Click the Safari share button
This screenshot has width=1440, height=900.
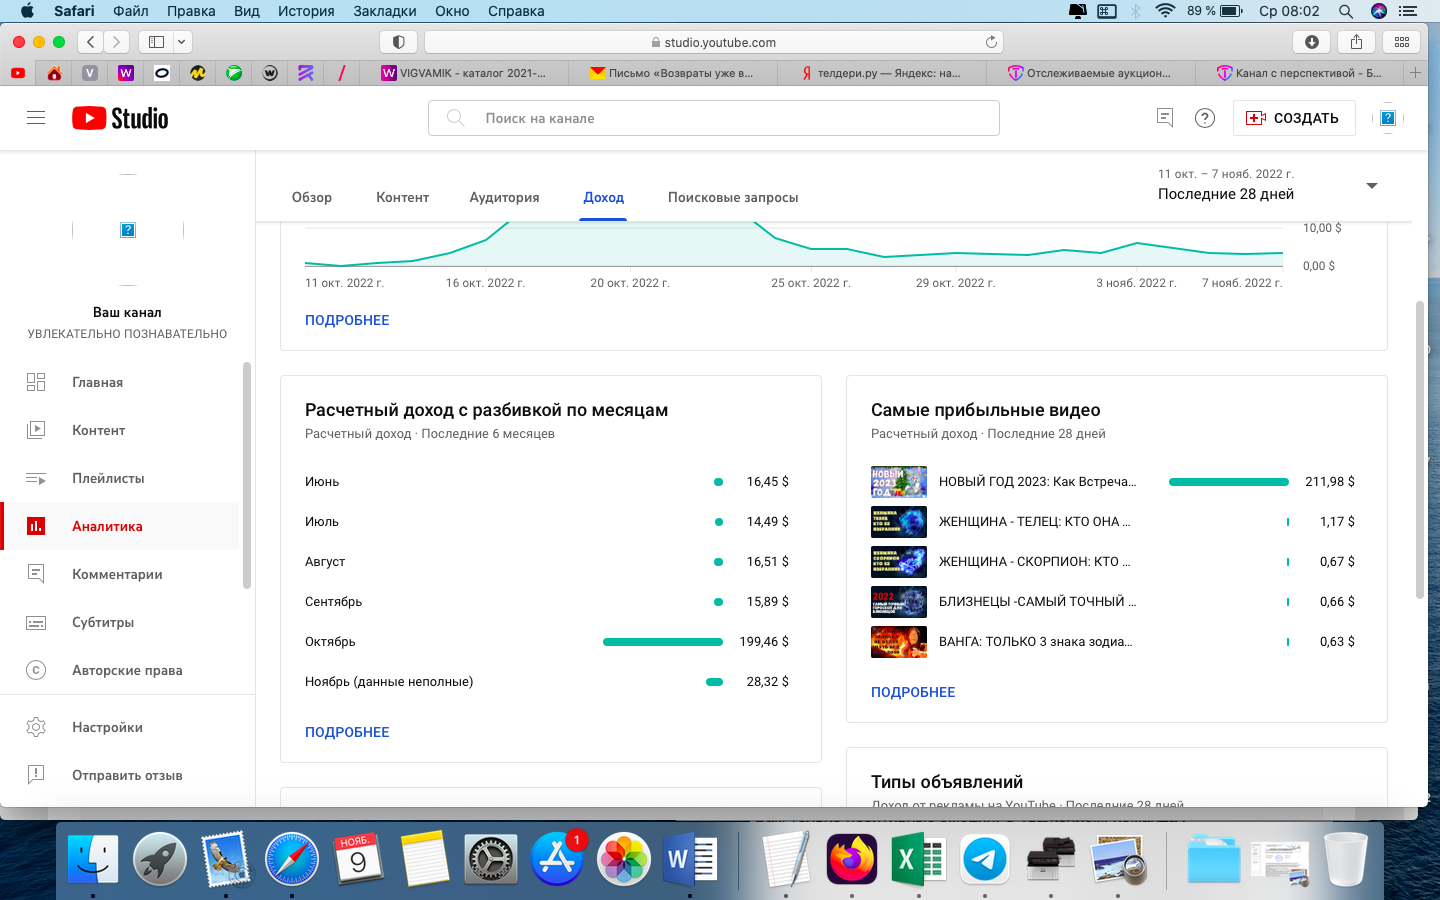[1357, 42]
